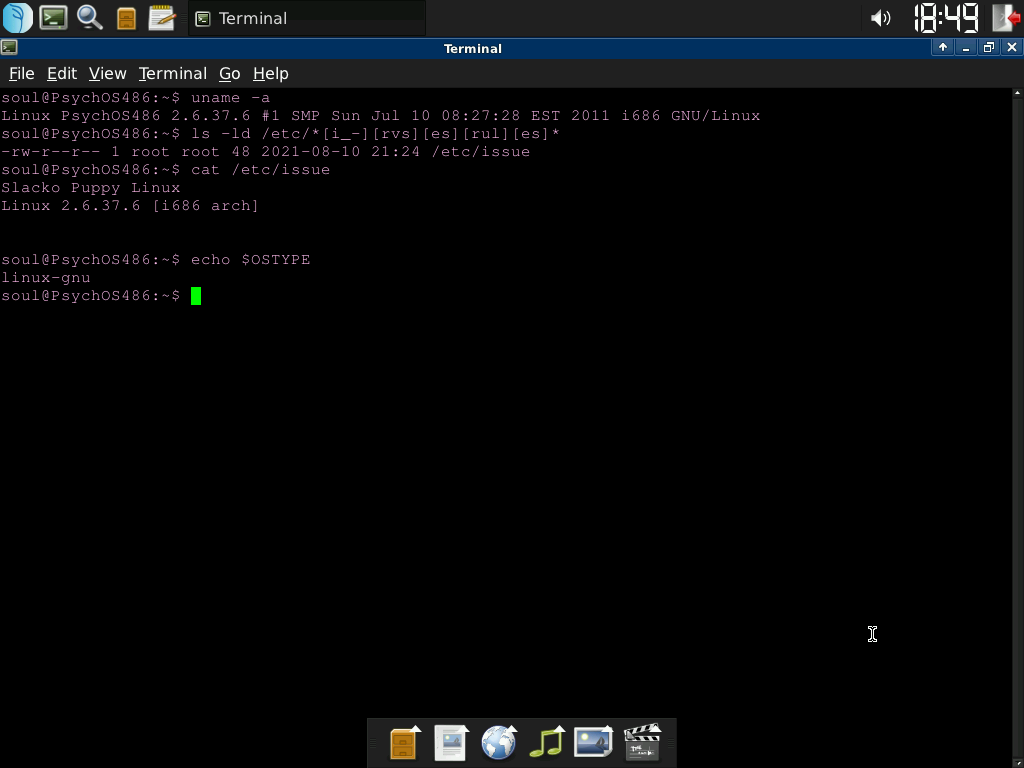This screenshot has height=768, width=1024.
Task: Click the speaker volume icon
Action: pyautogui.click(x=881, y=18)
